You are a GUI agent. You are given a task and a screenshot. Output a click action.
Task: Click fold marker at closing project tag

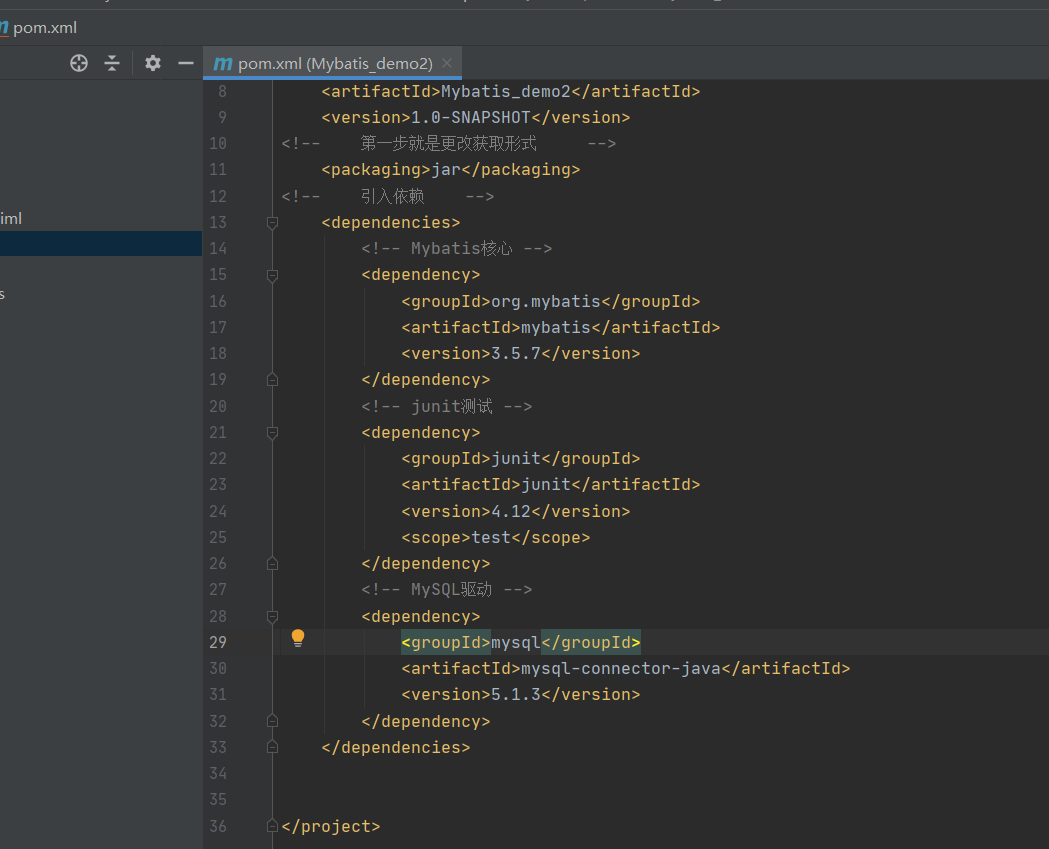click(272, 826)
